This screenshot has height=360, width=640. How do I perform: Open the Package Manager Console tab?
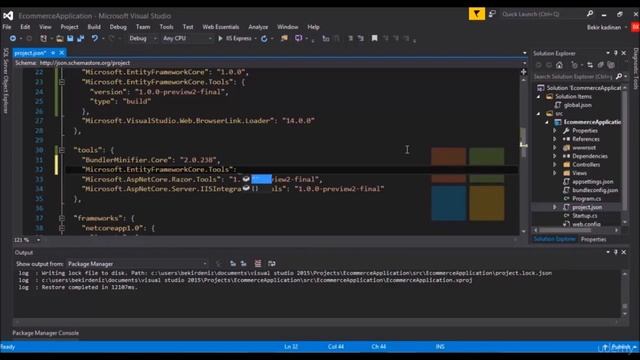pos(46,333)
